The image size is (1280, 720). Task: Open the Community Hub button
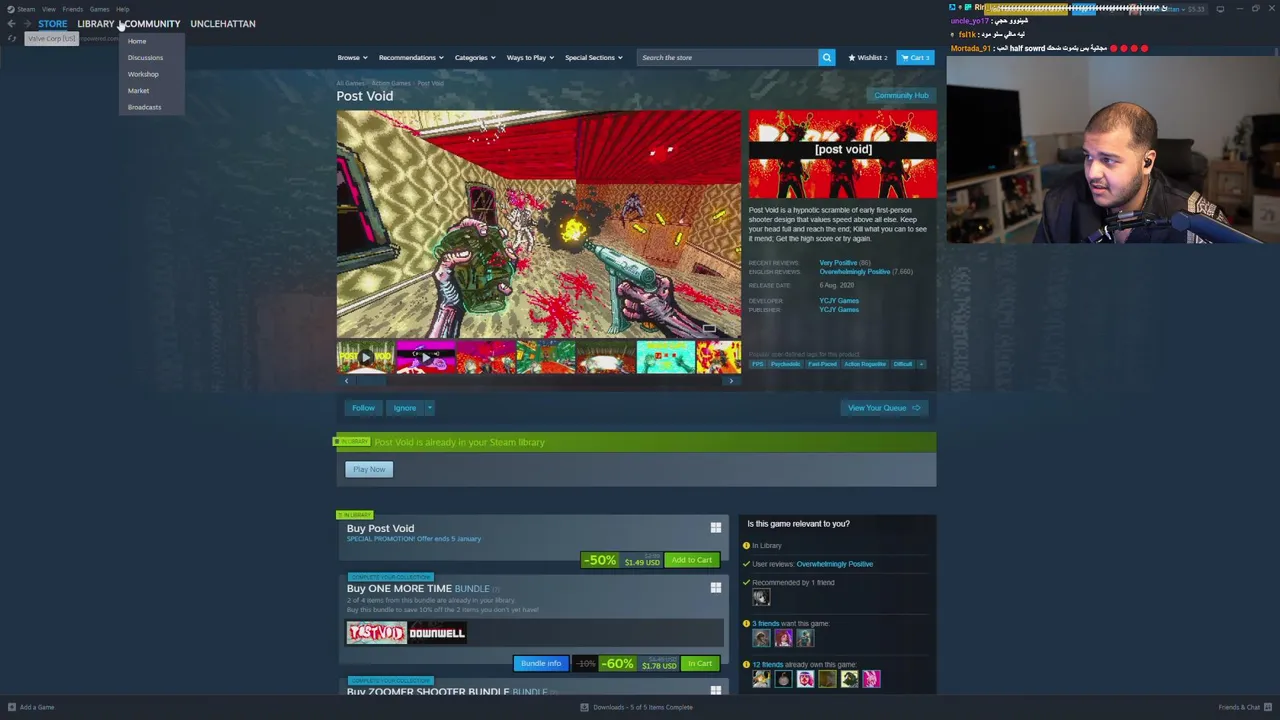(x=901, y=95)
